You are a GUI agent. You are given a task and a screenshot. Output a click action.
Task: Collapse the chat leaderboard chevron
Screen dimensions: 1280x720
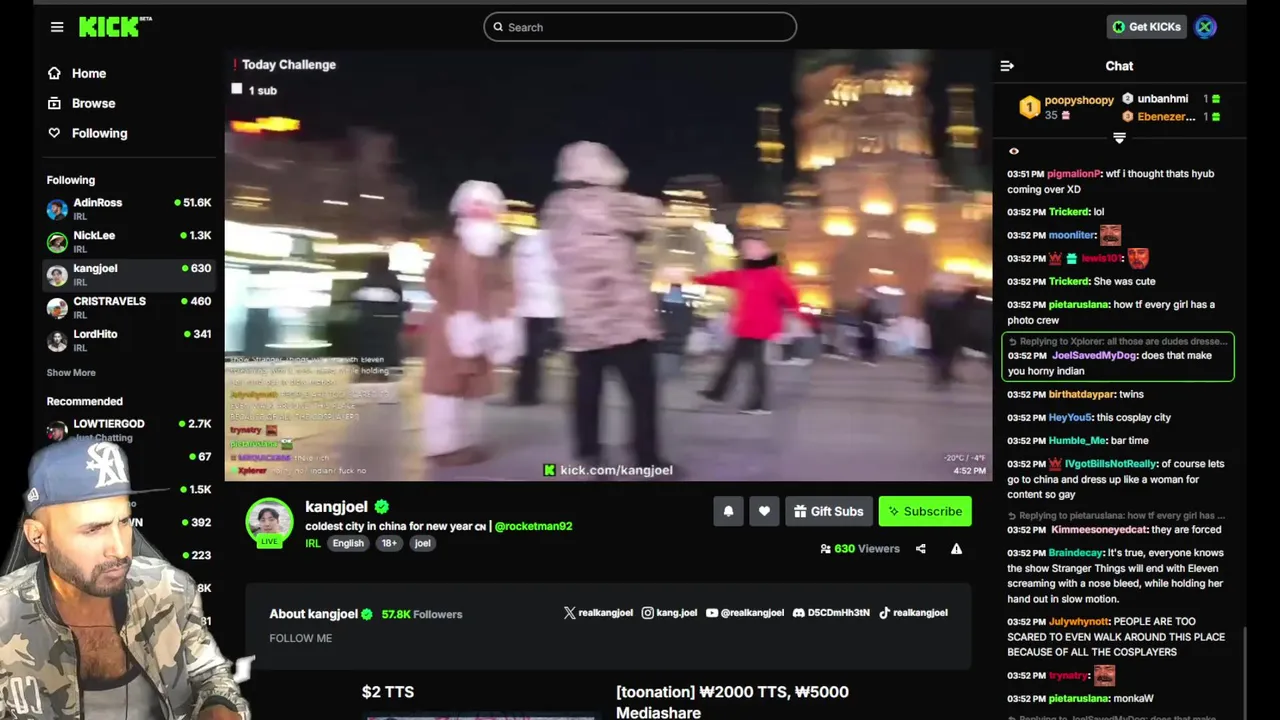(x=1119, y=138)
